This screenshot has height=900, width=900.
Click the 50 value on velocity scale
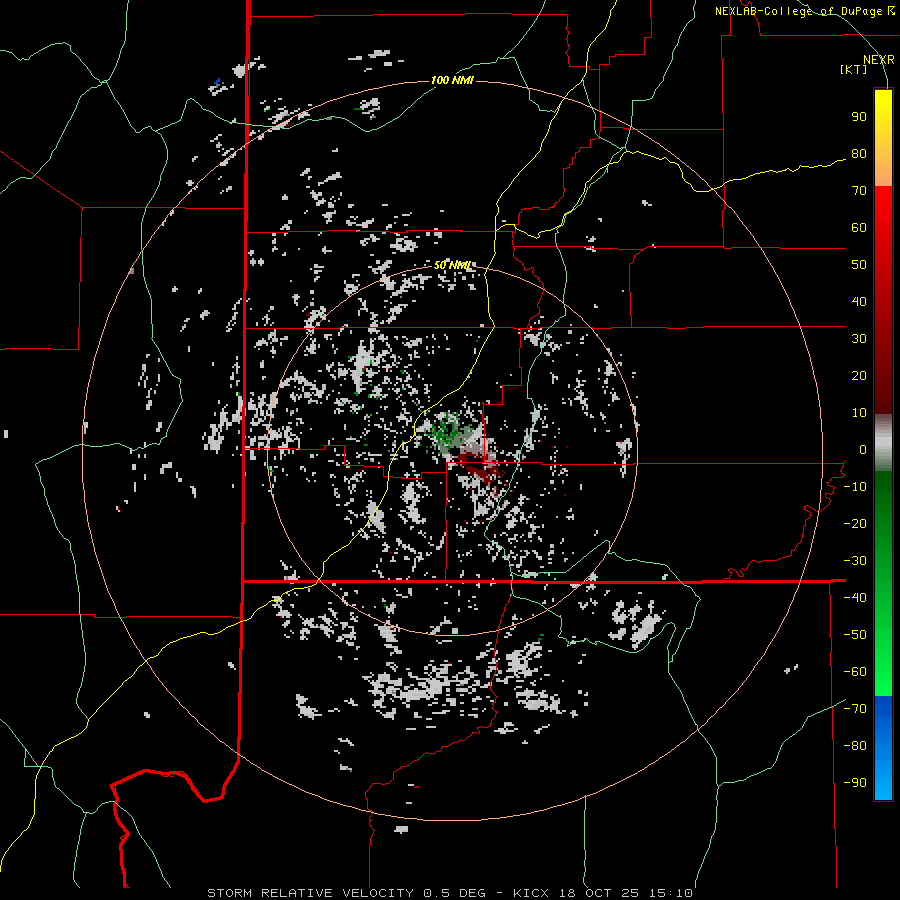[x=859, y=265]
